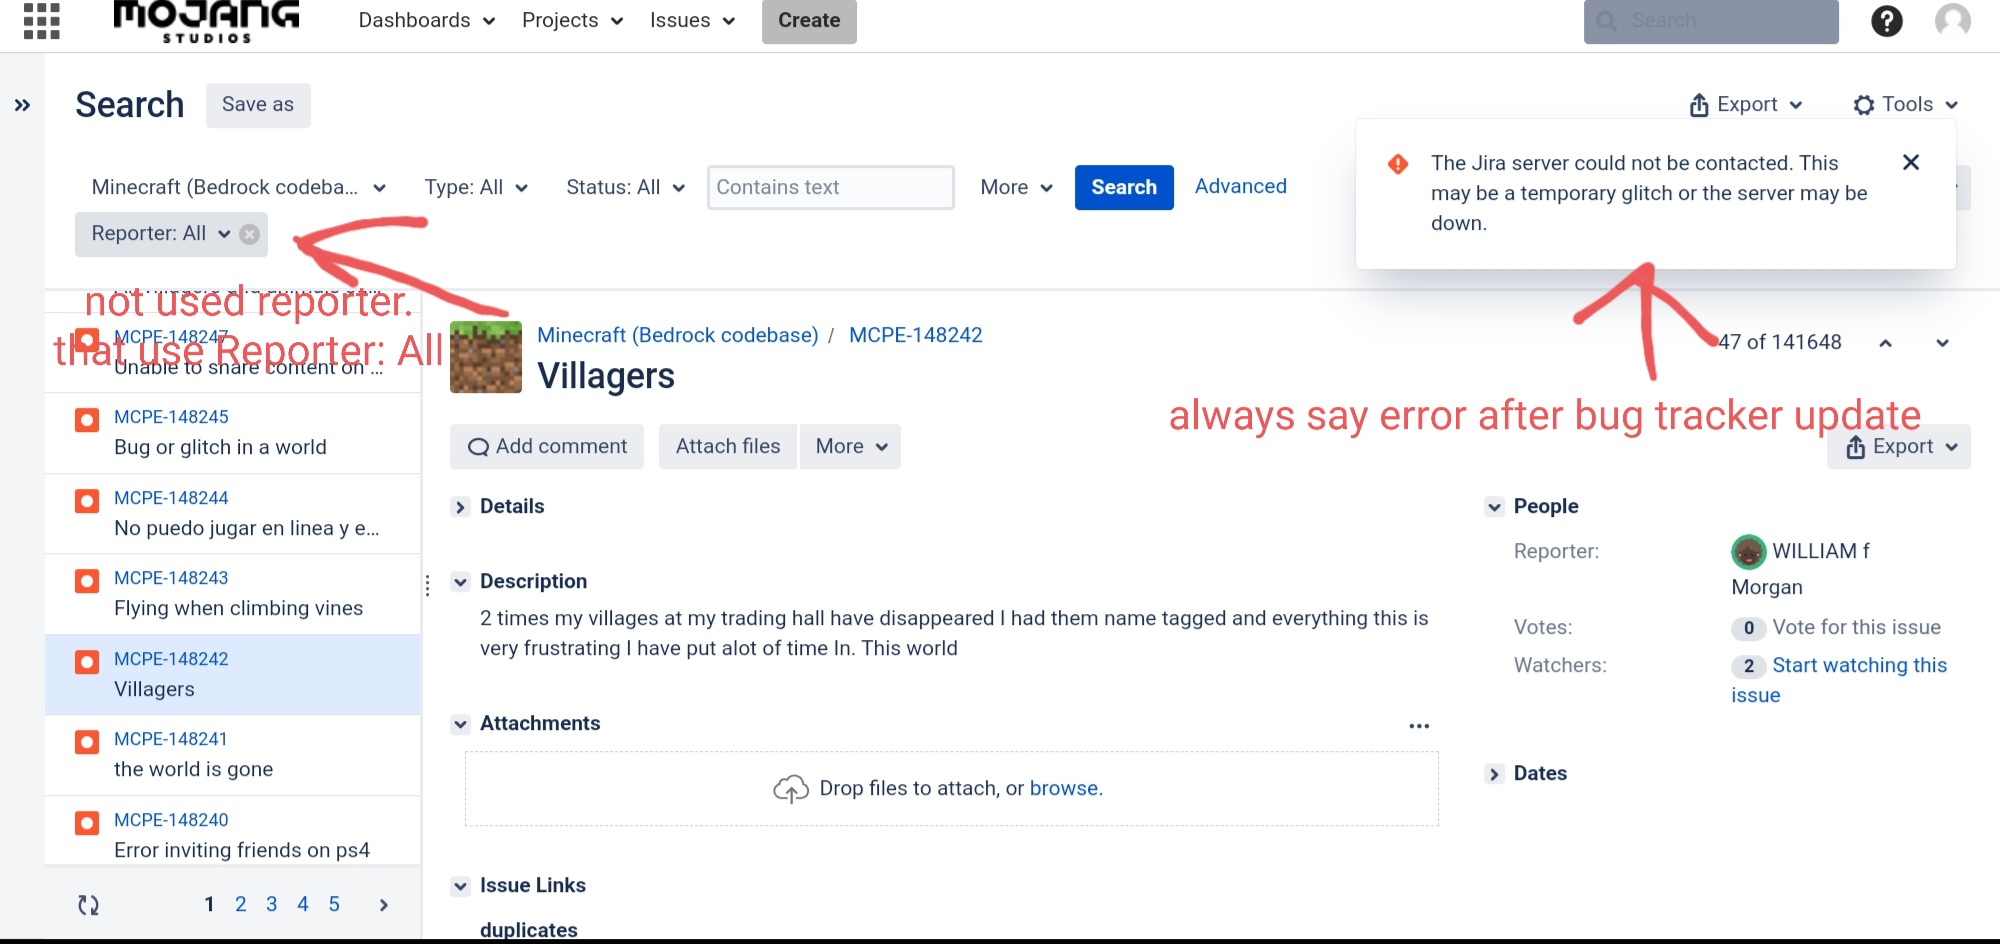2000x944 pixels.
Task: Open the help question mark icon
Action: click(x=1886, y=21)
